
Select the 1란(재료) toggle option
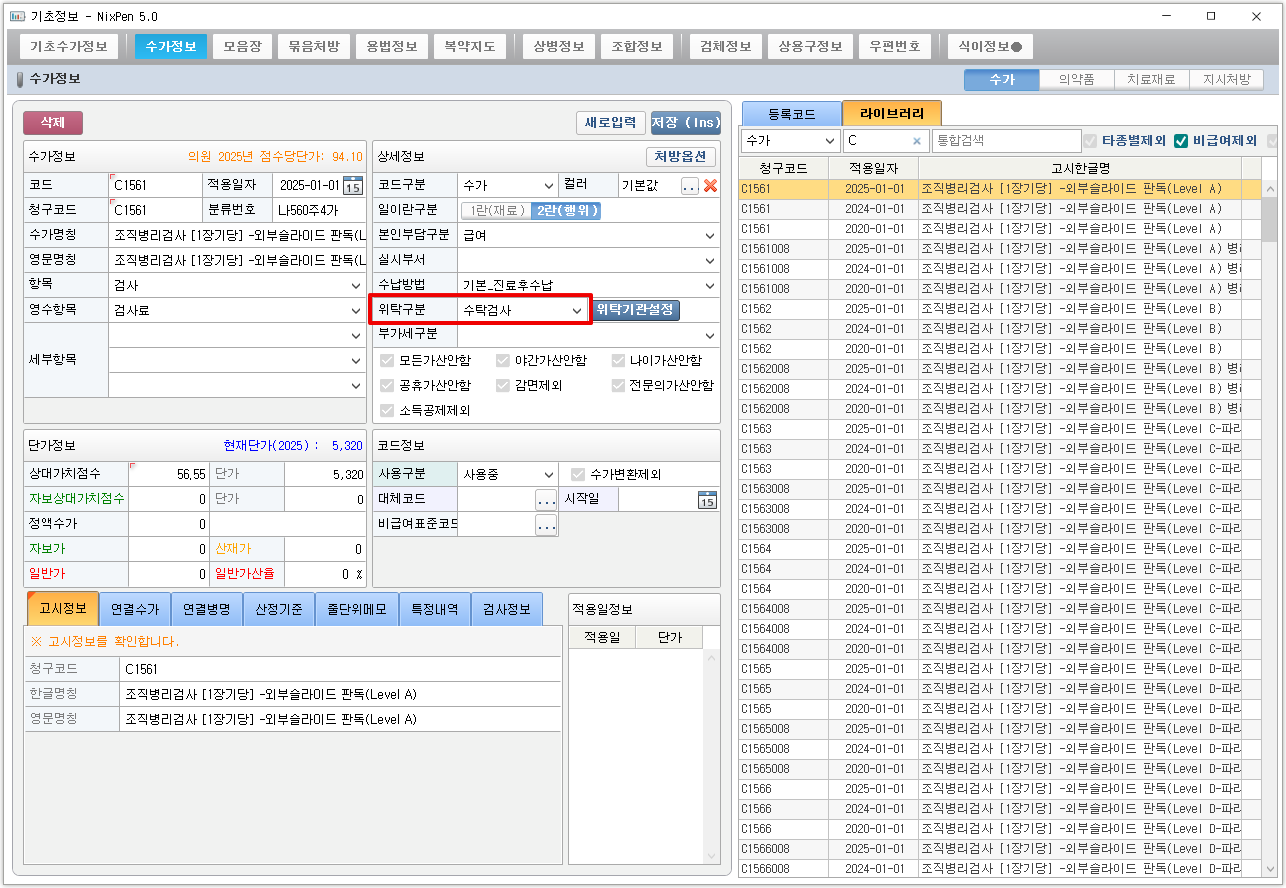coord(494,210)
